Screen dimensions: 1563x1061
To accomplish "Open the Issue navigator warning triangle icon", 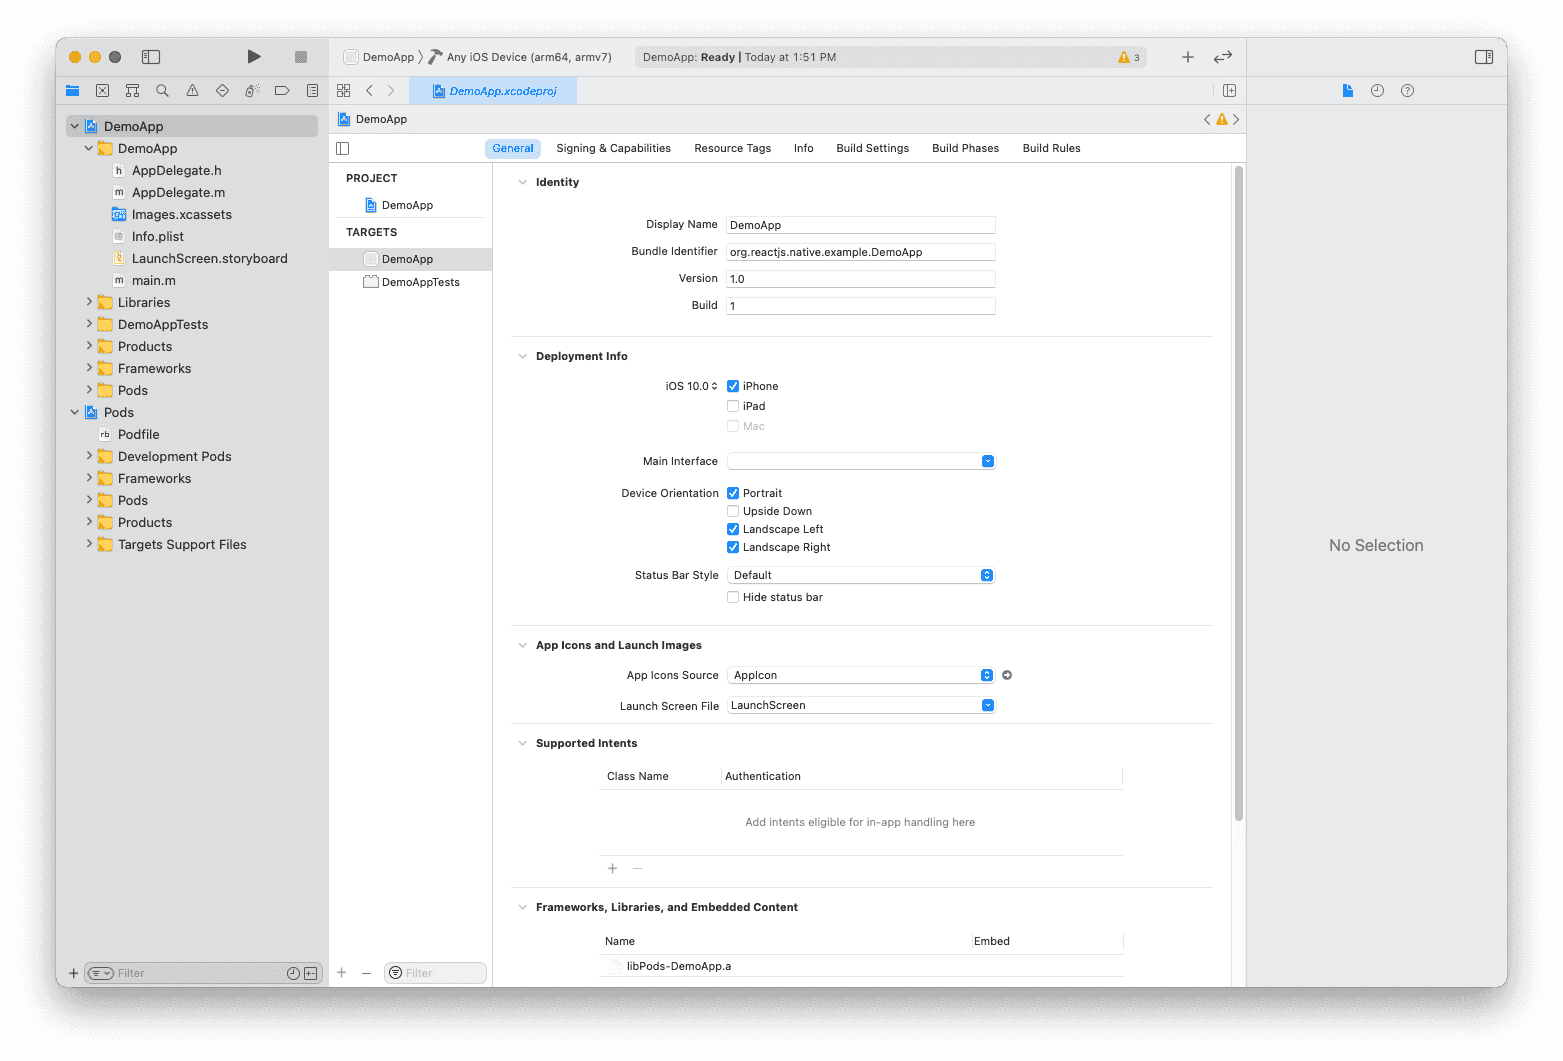I will click(x=192, y=91).
